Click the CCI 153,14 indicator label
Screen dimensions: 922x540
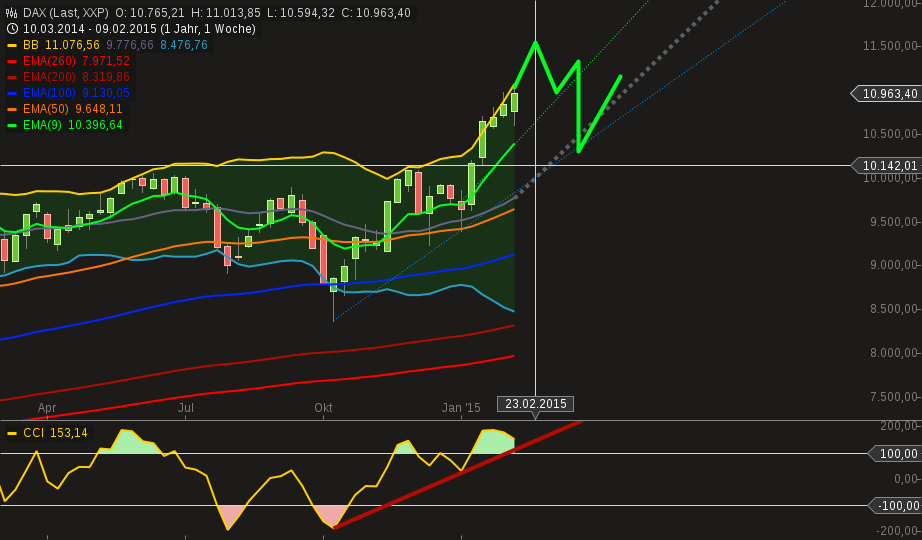[55, 433]
